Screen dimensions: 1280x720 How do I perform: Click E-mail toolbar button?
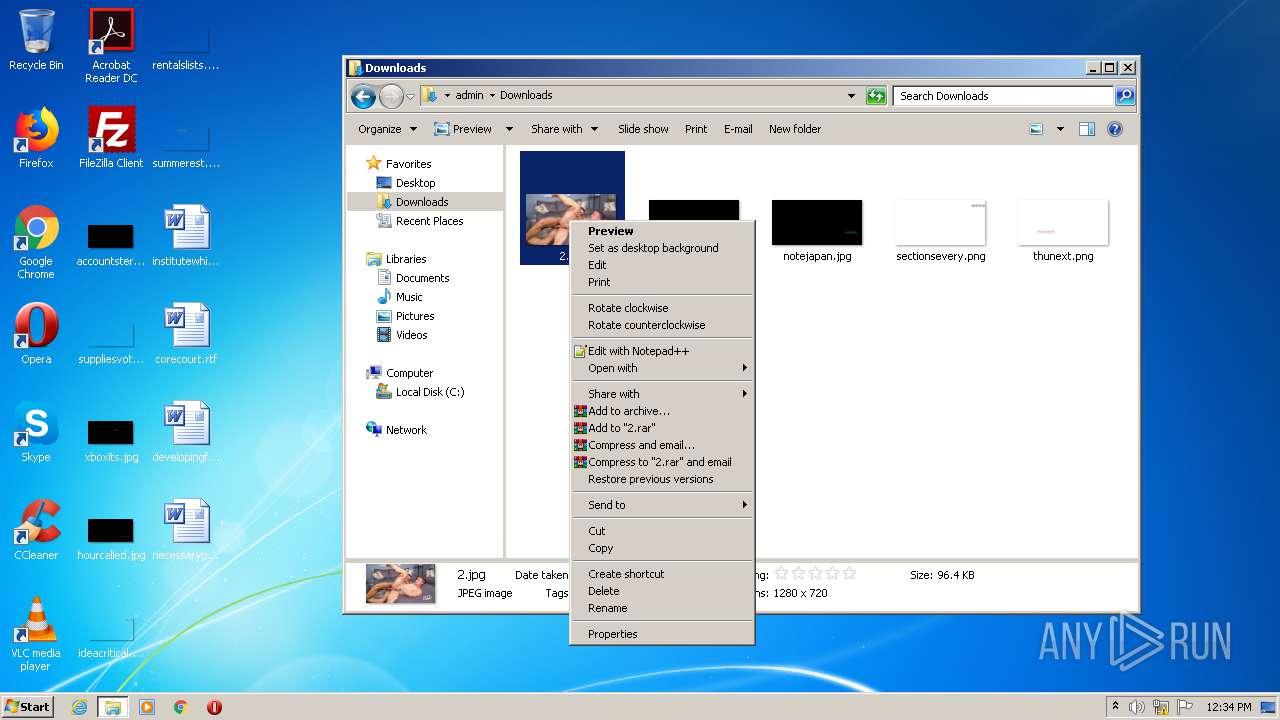click(738, 129)
